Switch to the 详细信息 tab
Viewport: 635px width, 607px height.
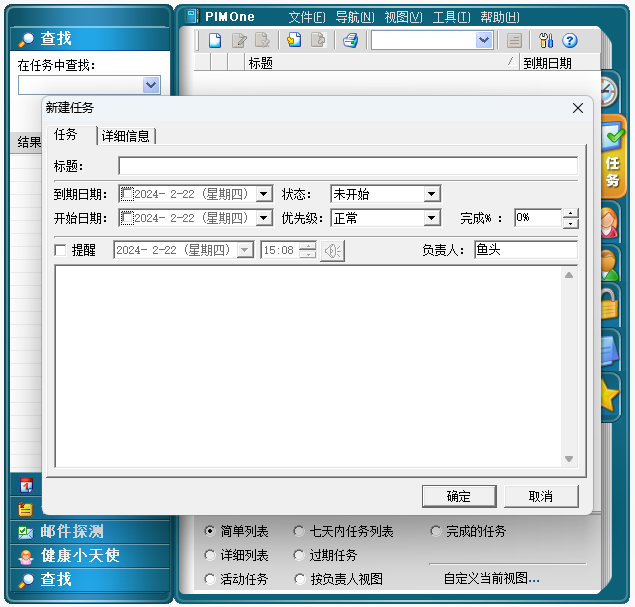tap(126, 136)
